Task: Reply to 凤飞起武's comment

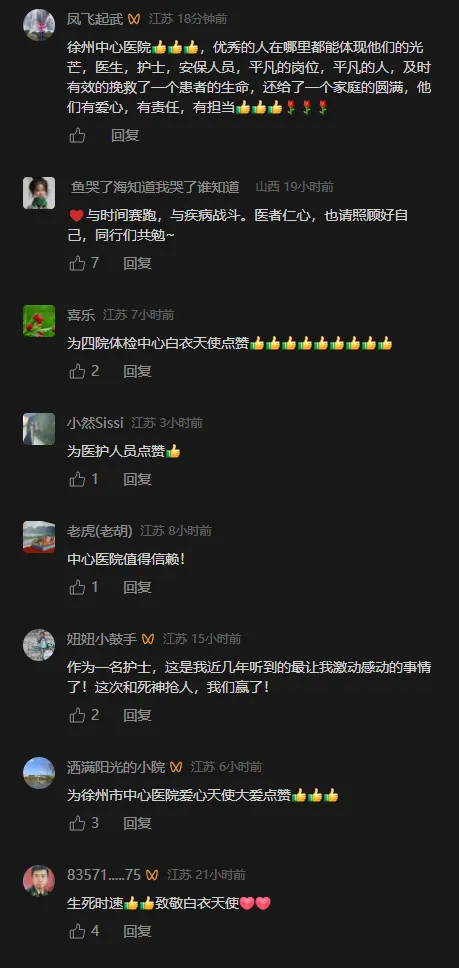Action: point(125,135)
